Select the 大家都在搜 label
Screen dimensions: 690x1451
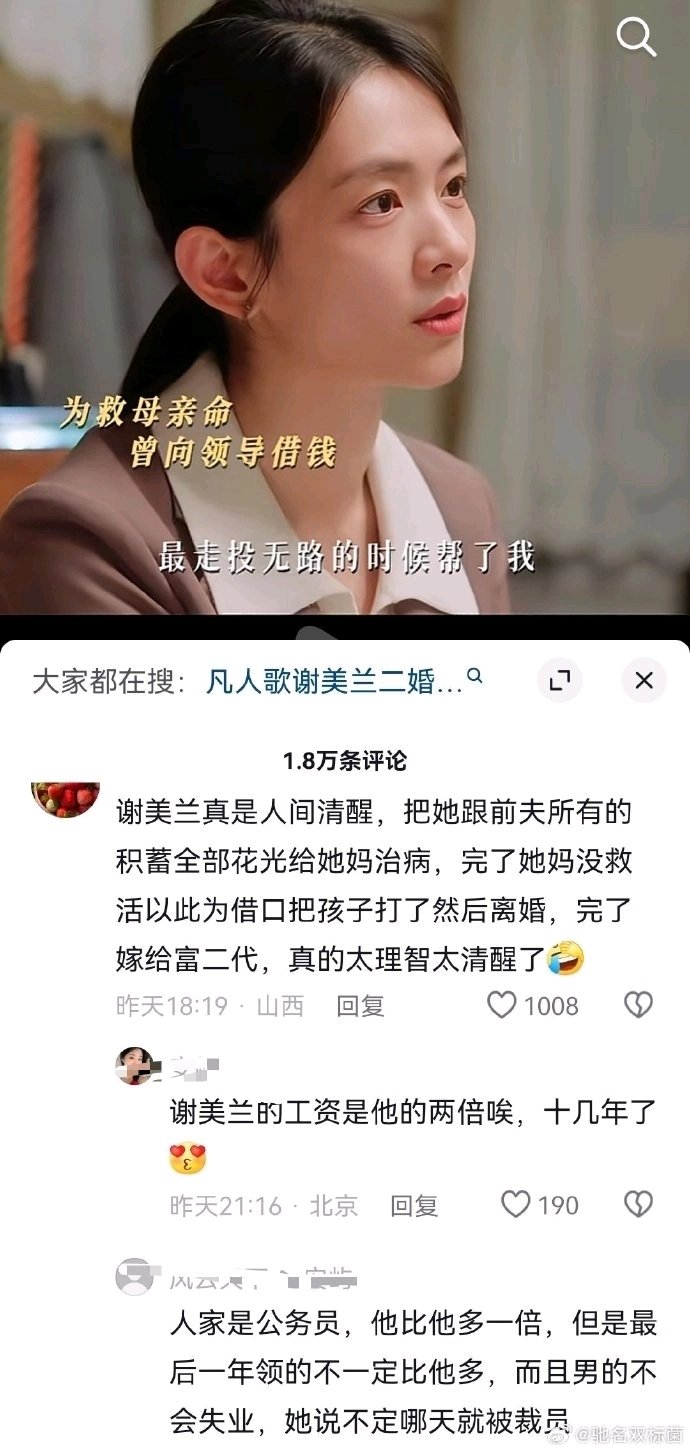coord(109,682)
